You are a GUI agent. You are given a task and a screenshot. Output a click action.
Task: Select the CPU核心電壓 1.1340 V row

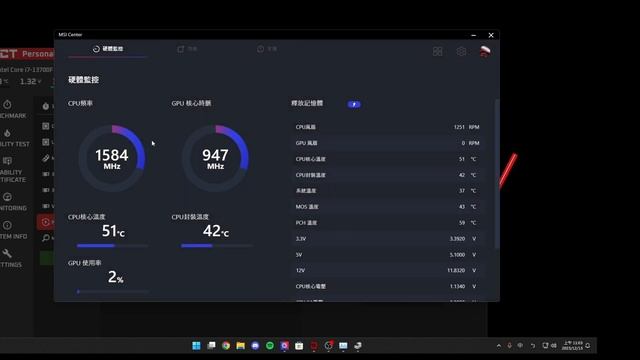click(x=387, y=286)
